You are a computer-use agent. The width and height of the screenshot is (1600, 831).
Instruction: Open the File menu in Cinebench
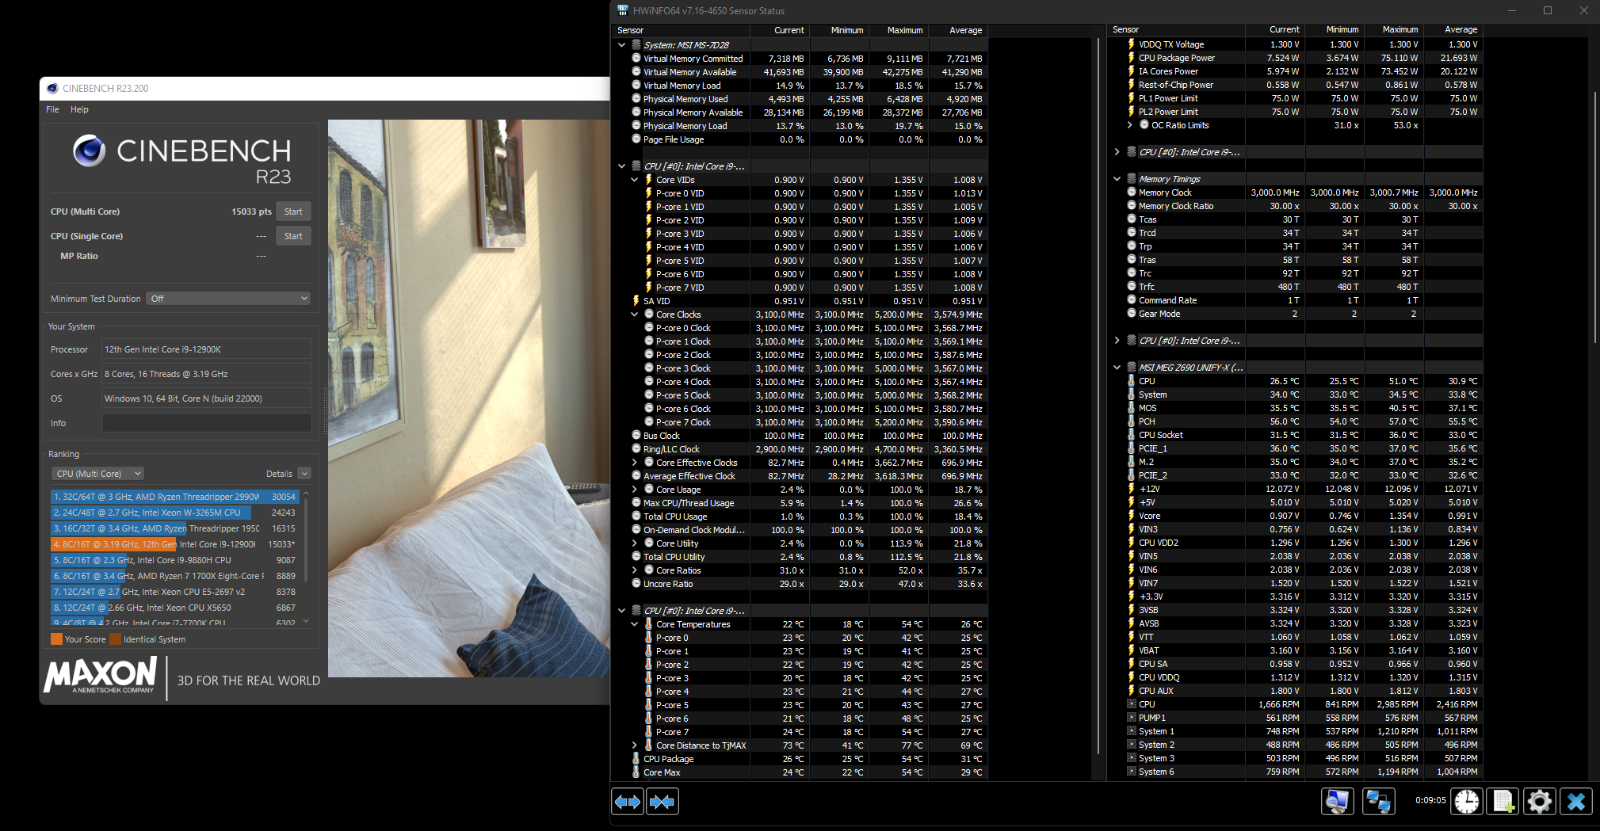point(53,110)
